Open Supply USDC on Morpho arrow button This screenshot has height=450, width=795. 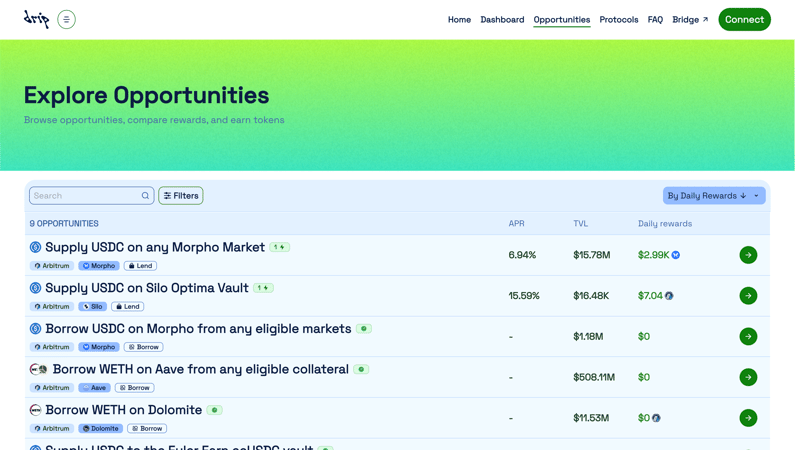tap(748, 255)
